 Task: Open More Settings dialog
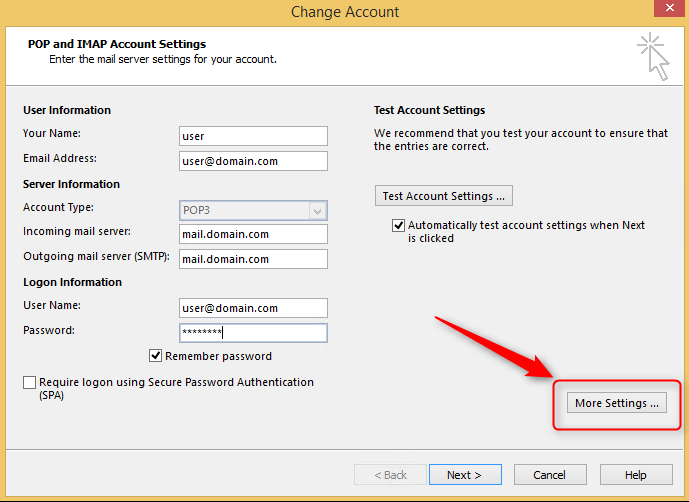click(616, 403)
